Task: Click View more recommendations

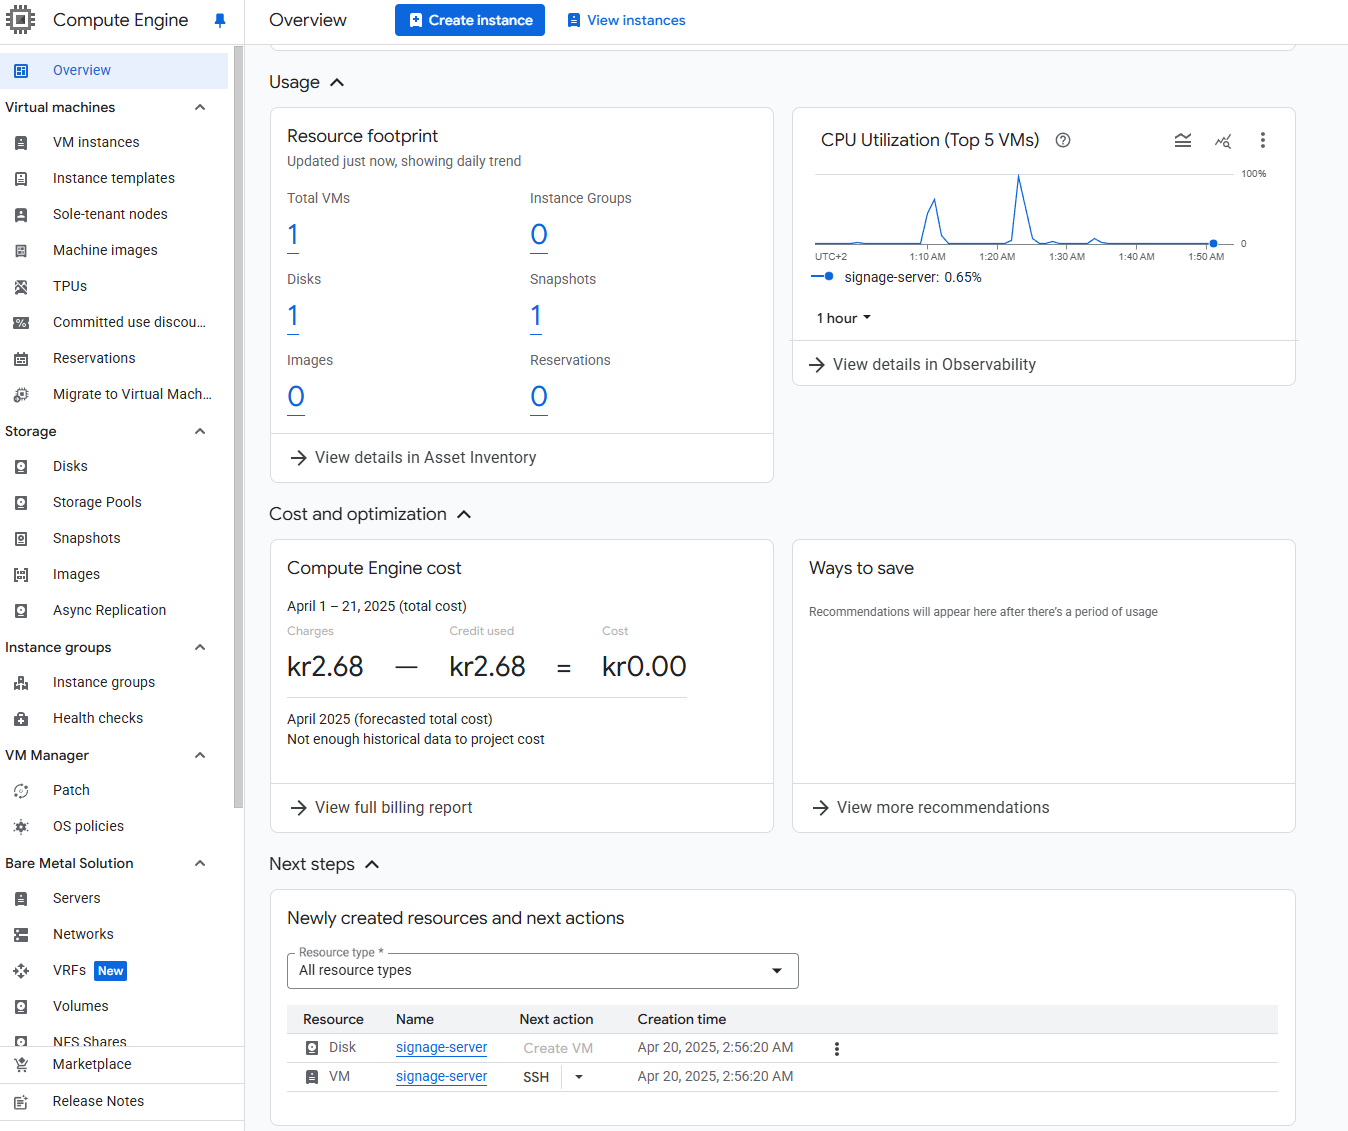Action: click(x=931, y=808)
